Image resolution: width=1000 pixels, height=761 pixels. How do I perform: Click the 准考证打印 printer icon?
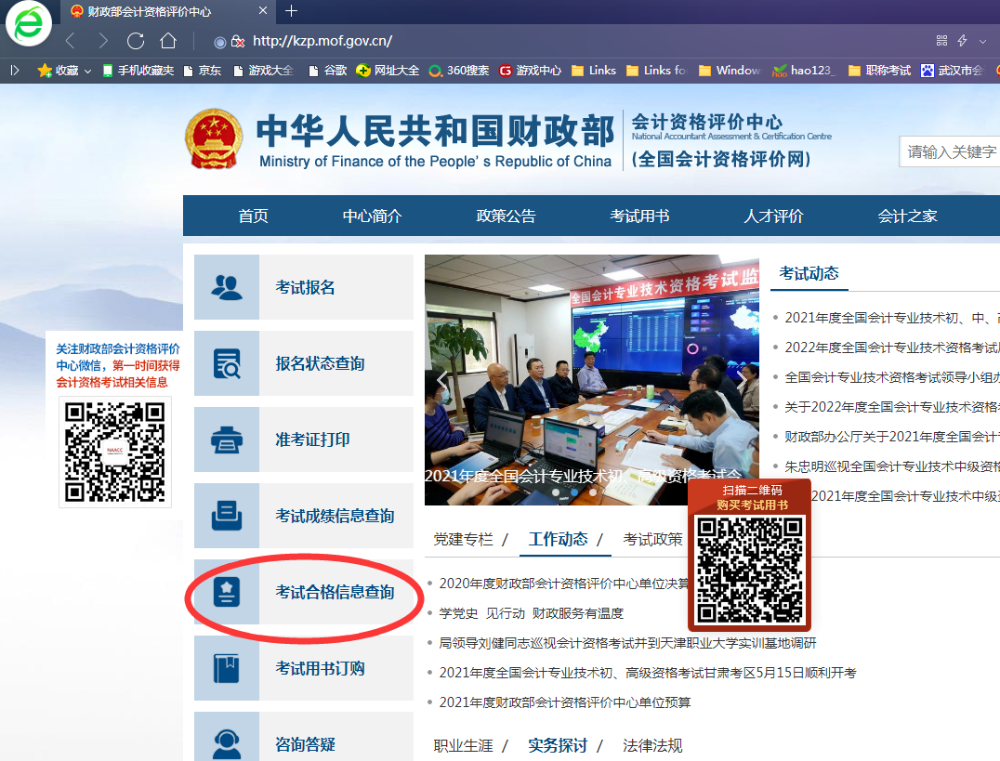point(226,440)
